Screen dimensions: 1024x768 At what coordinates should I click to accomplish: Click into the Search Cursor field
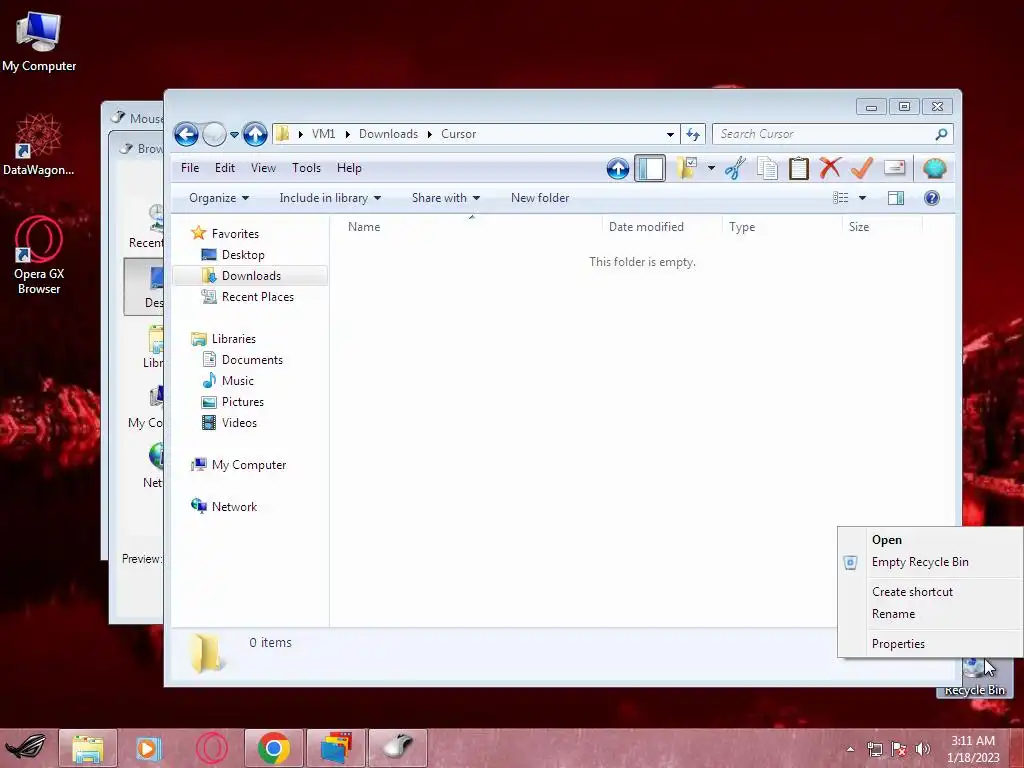click(x=824, y=134)
